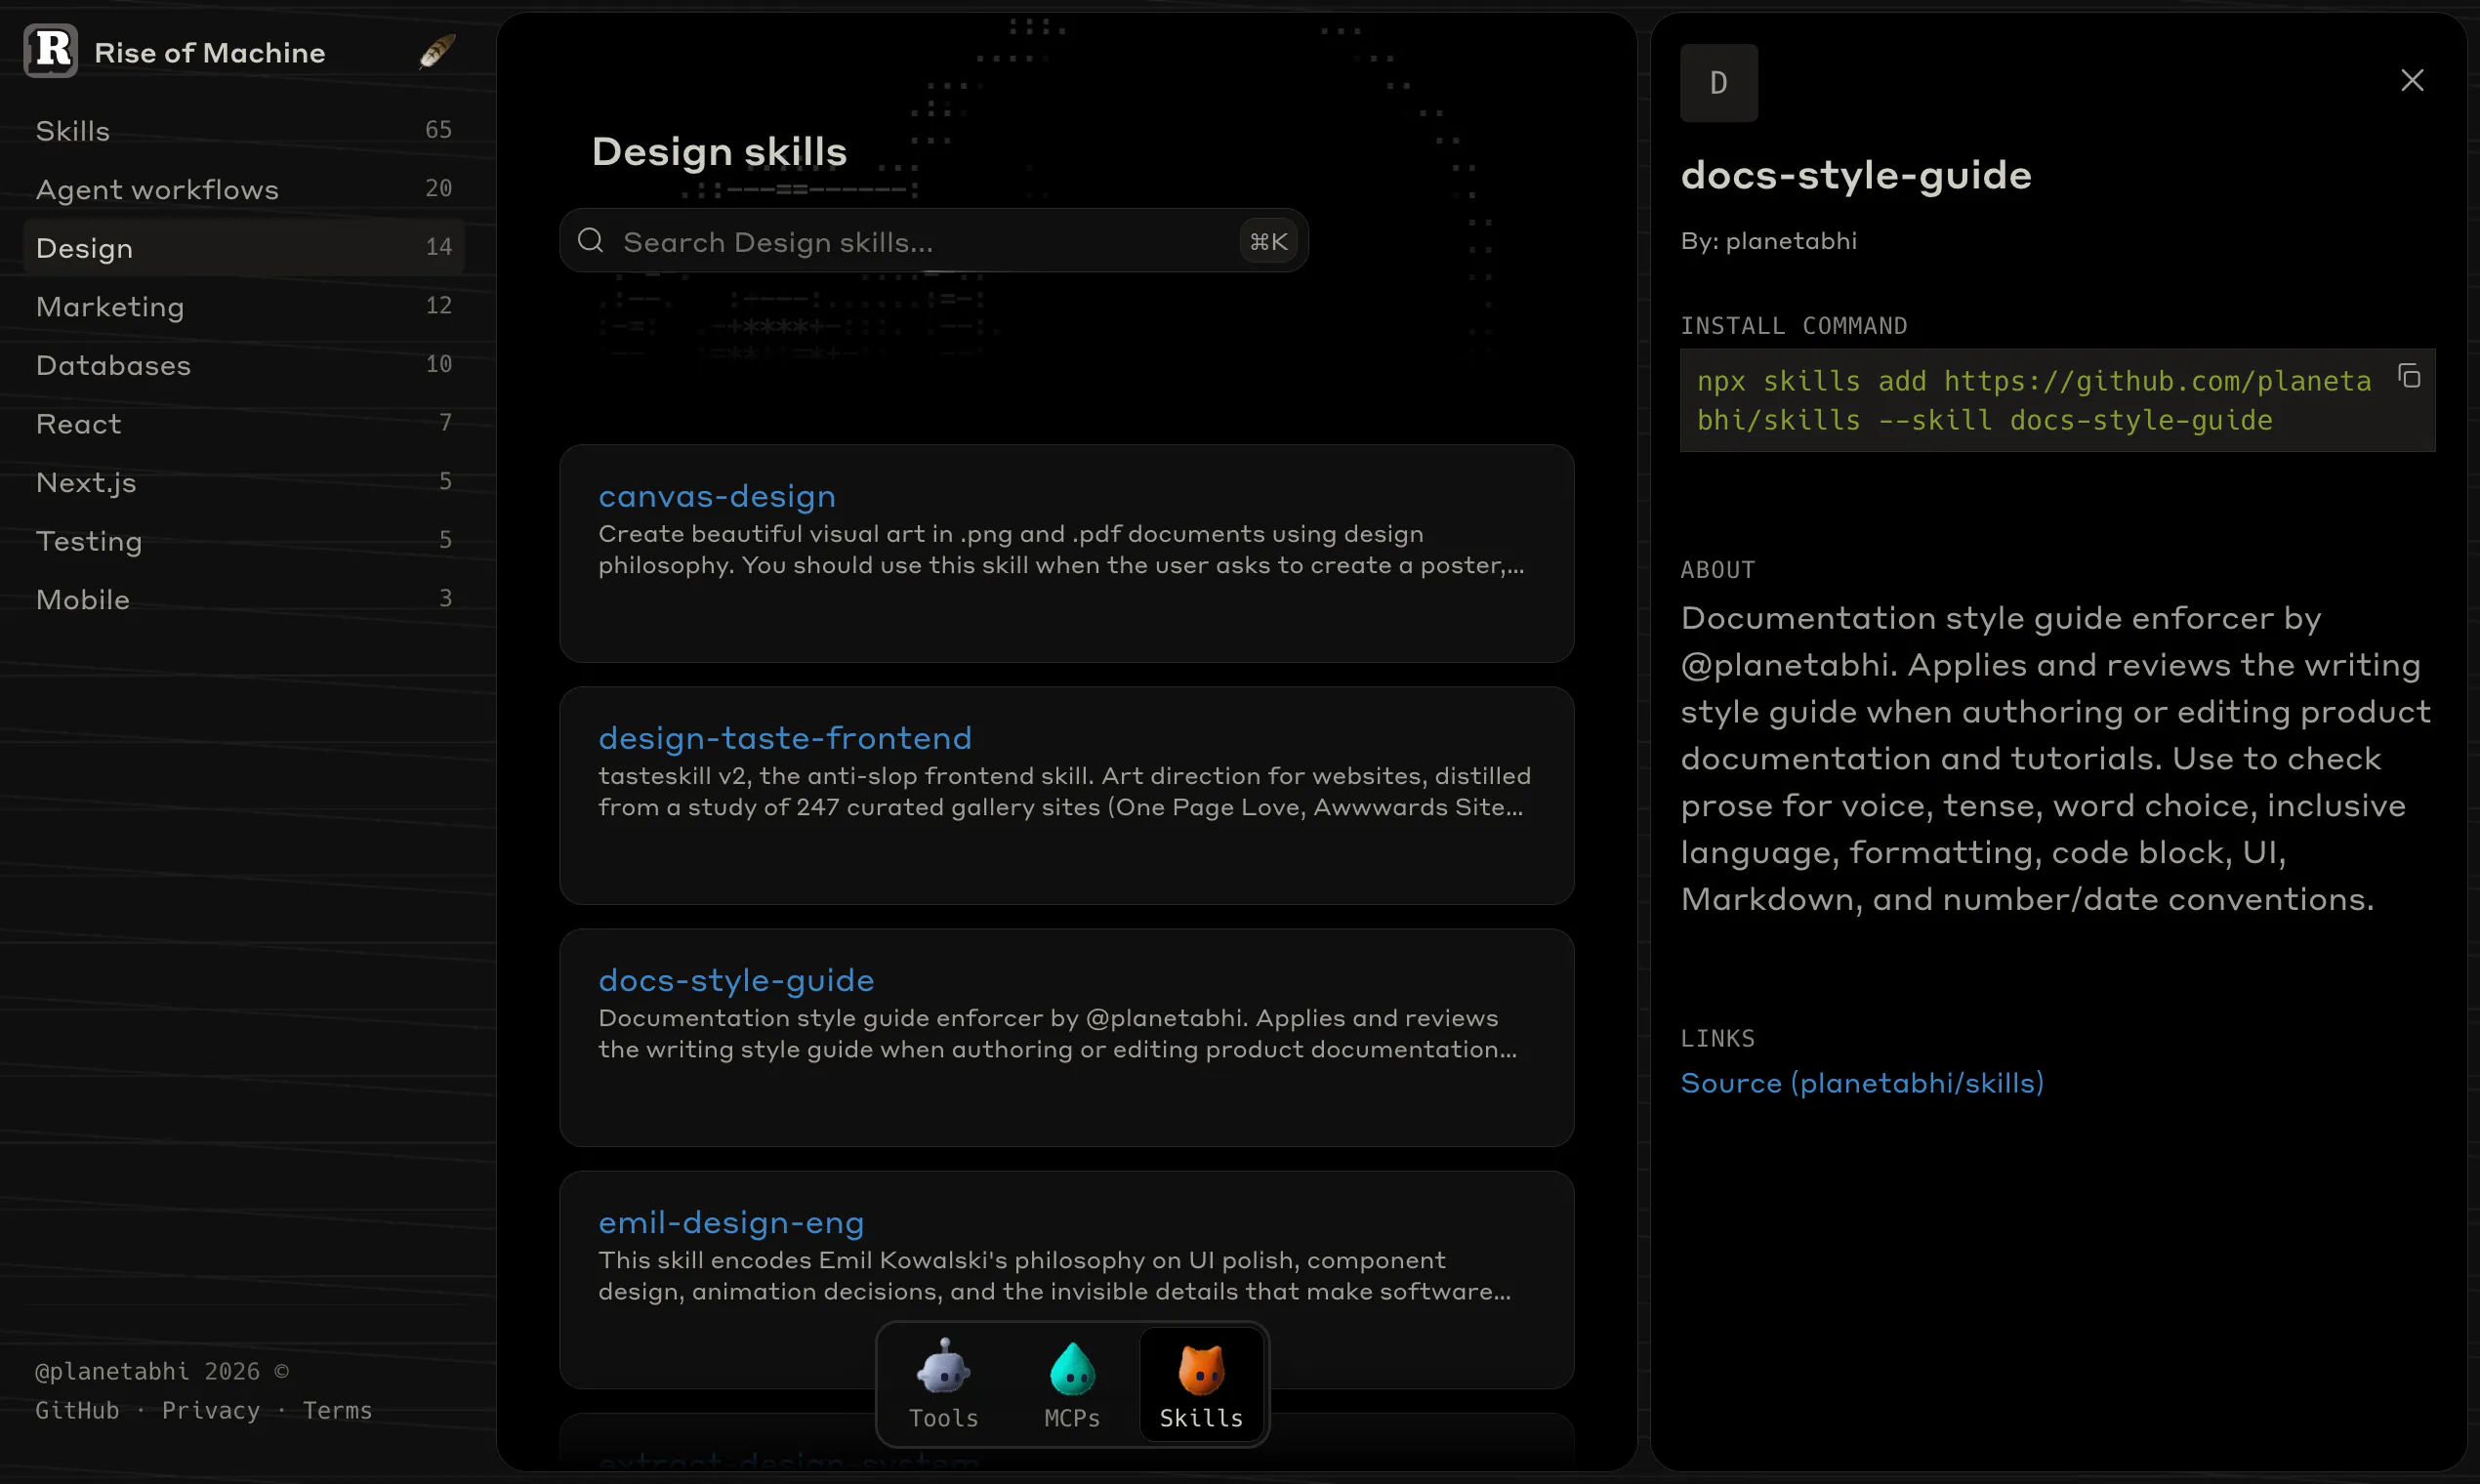Open the docs-style-guide skill card in the list
Viewport: 2480px width, 1484px height.
point(1066,1037)
